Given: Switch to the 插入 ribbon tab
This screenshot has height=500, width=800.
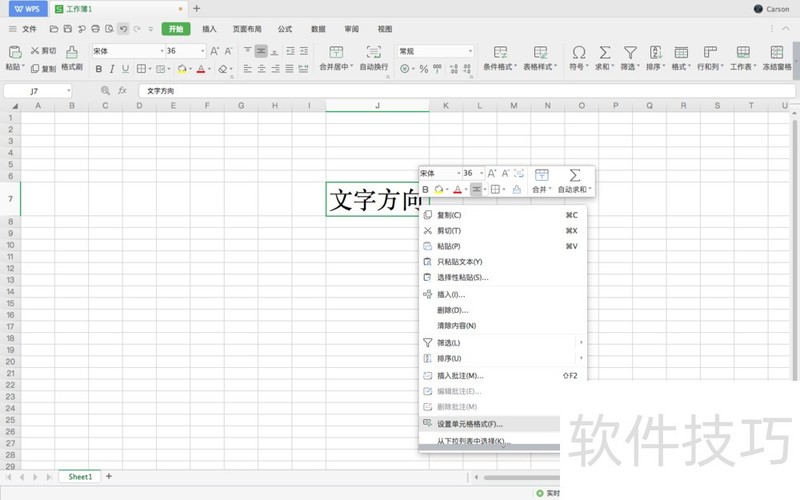Looking at the screenshot, I should click(209, 29).
